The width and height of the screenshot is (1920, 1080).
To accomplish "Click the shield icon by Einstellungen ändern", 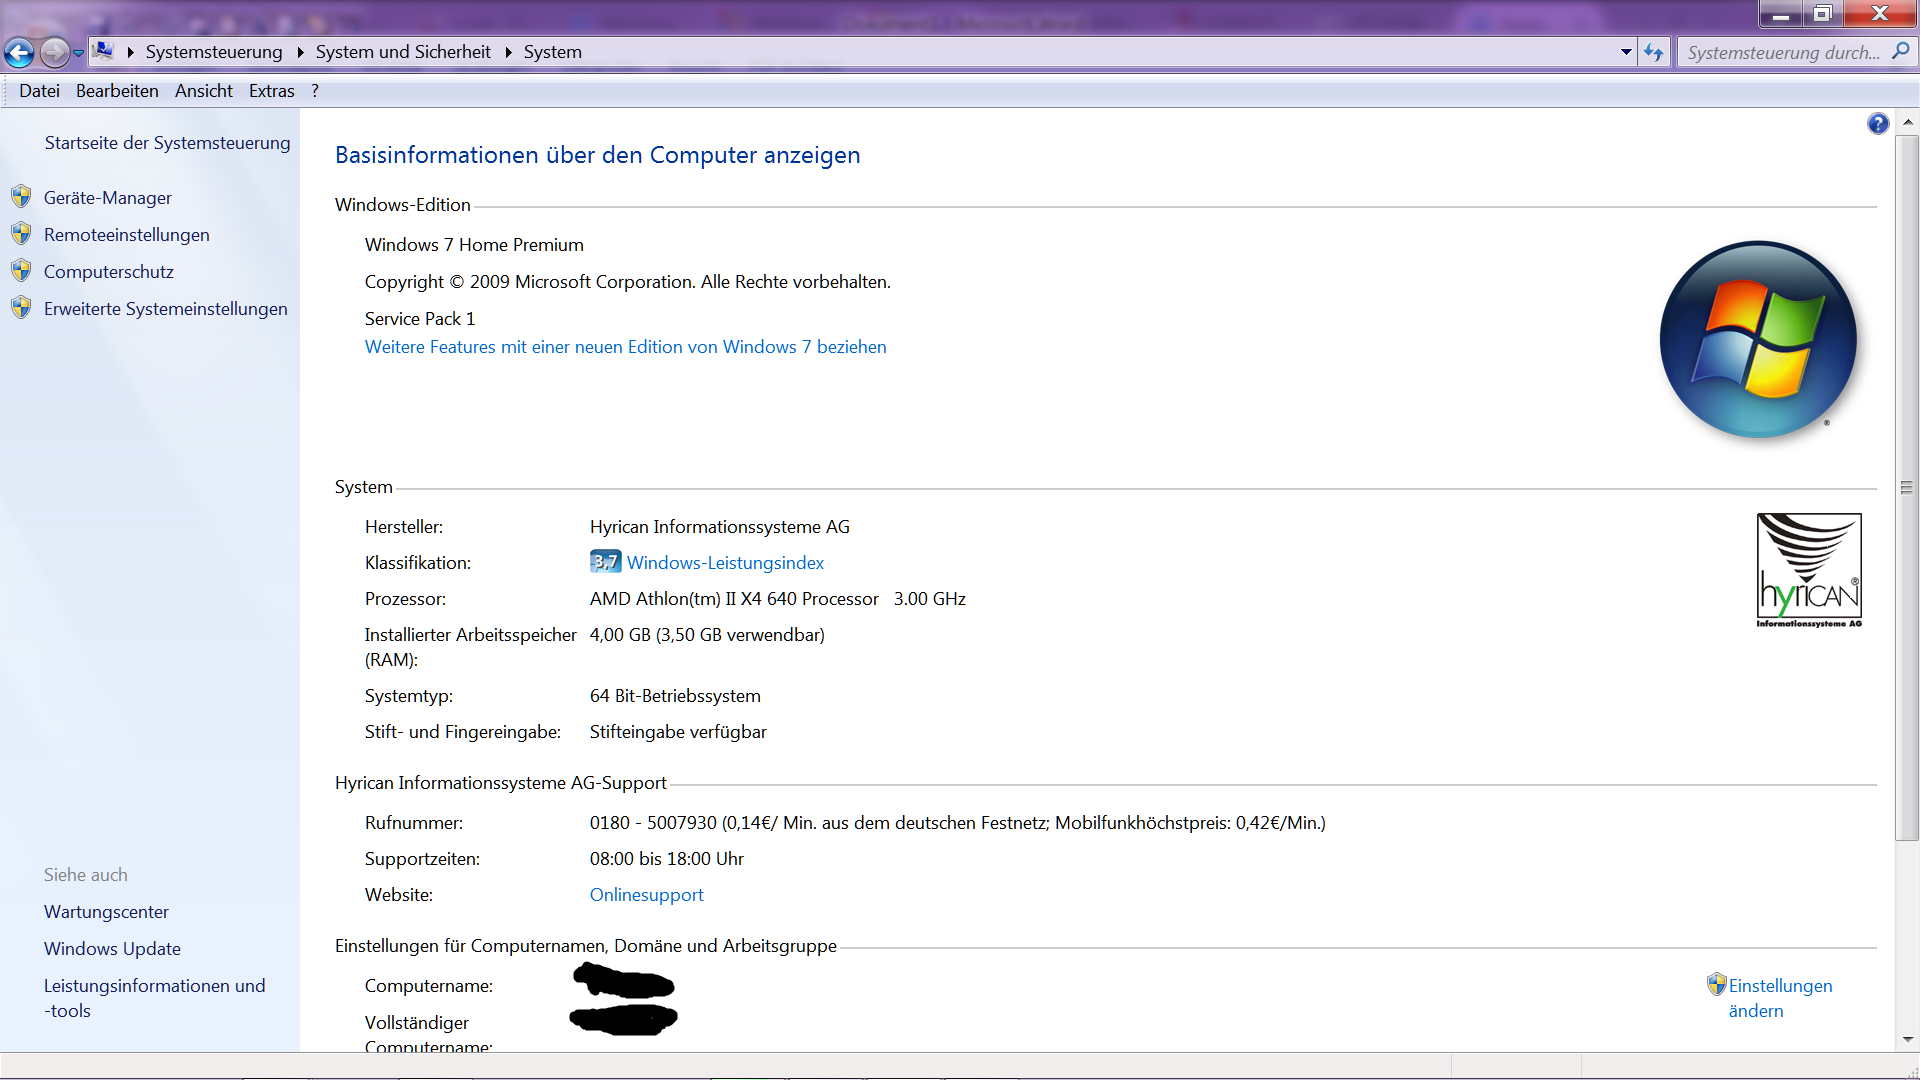I will 1716,985.
